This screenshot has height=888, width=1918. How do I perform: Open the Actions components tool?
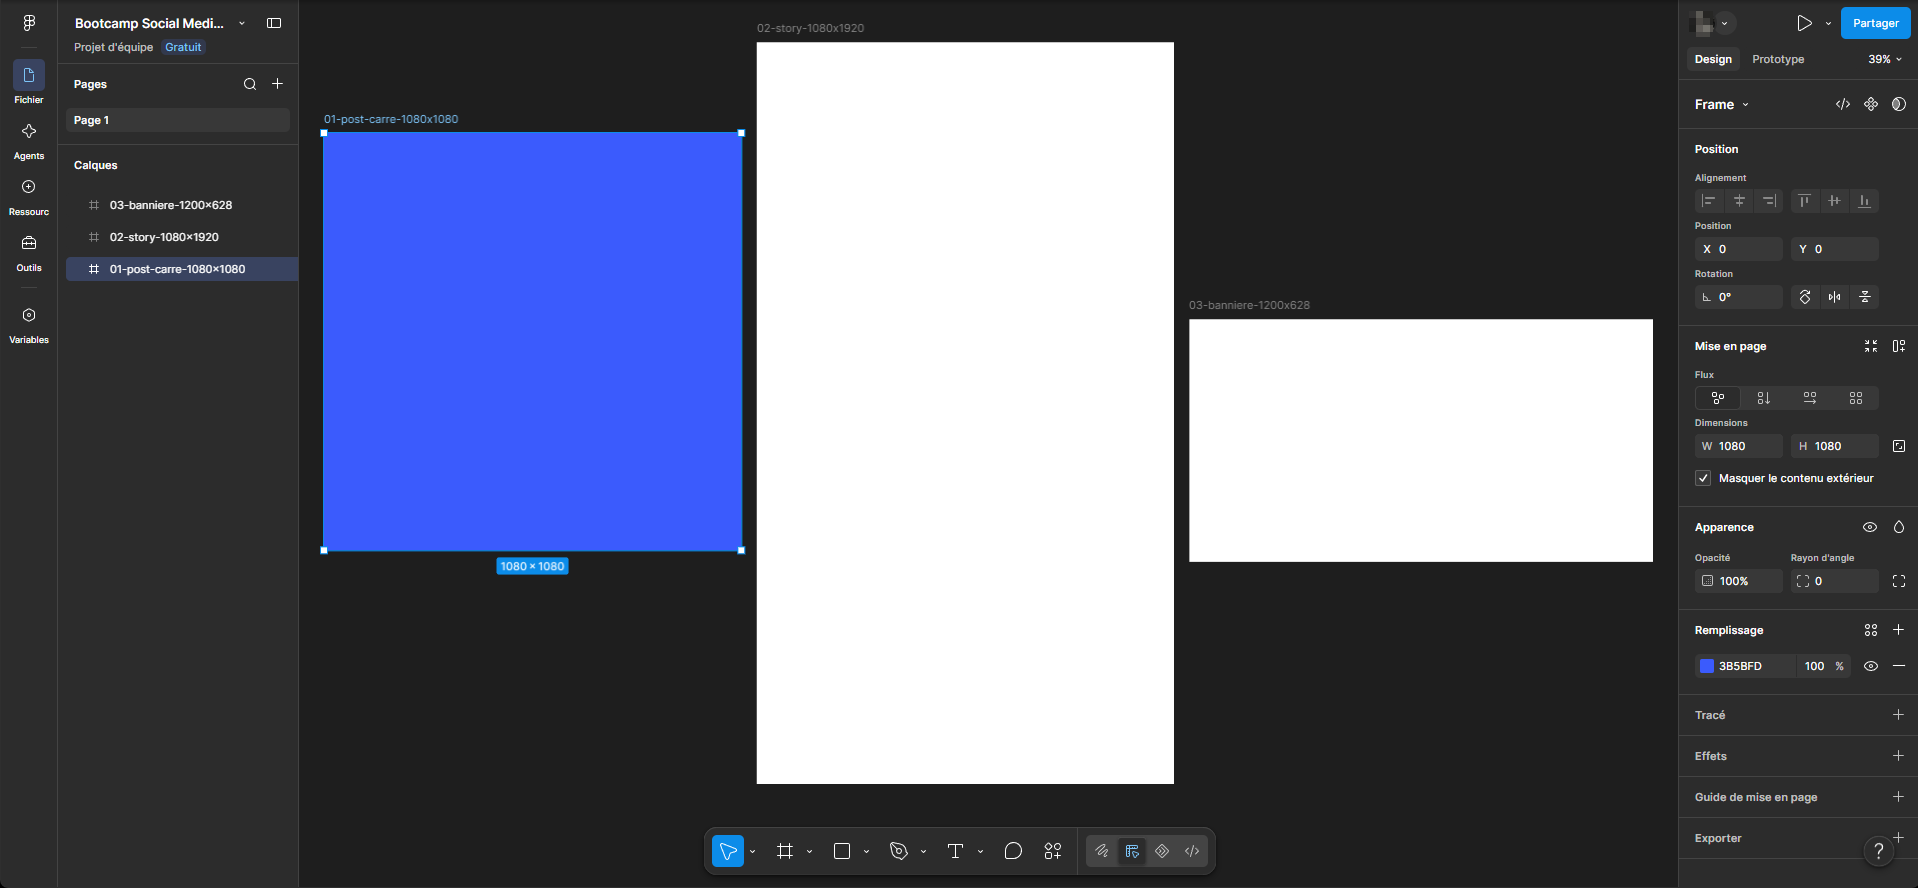(1053, 851)
